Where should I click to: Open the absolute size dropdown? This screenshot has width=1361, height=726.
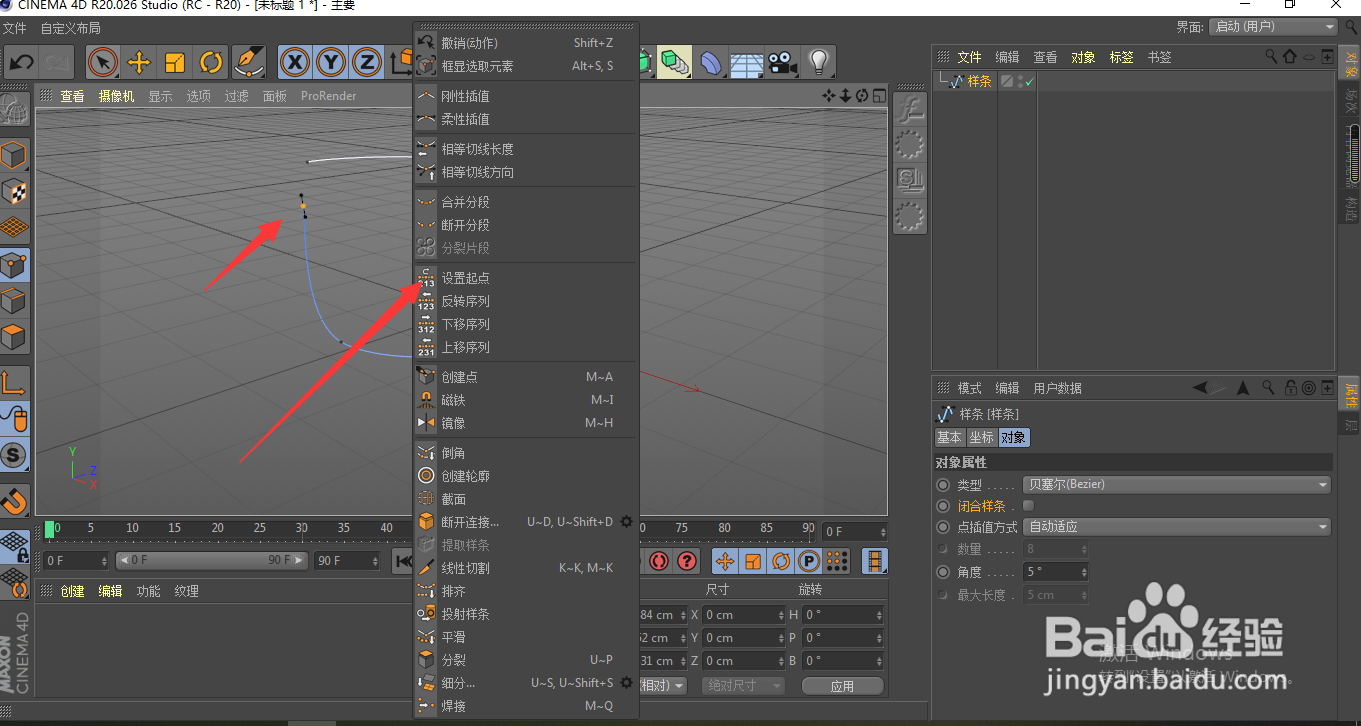[x=742, y=685]
